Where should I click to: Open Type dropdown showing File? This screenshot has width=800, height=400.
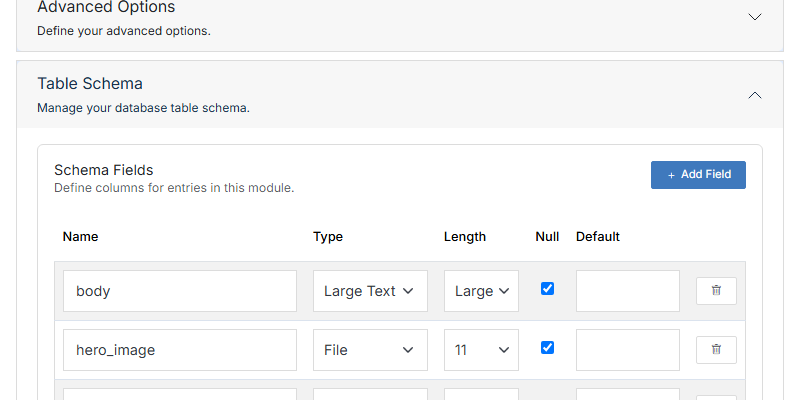click(x=370, y=350)
